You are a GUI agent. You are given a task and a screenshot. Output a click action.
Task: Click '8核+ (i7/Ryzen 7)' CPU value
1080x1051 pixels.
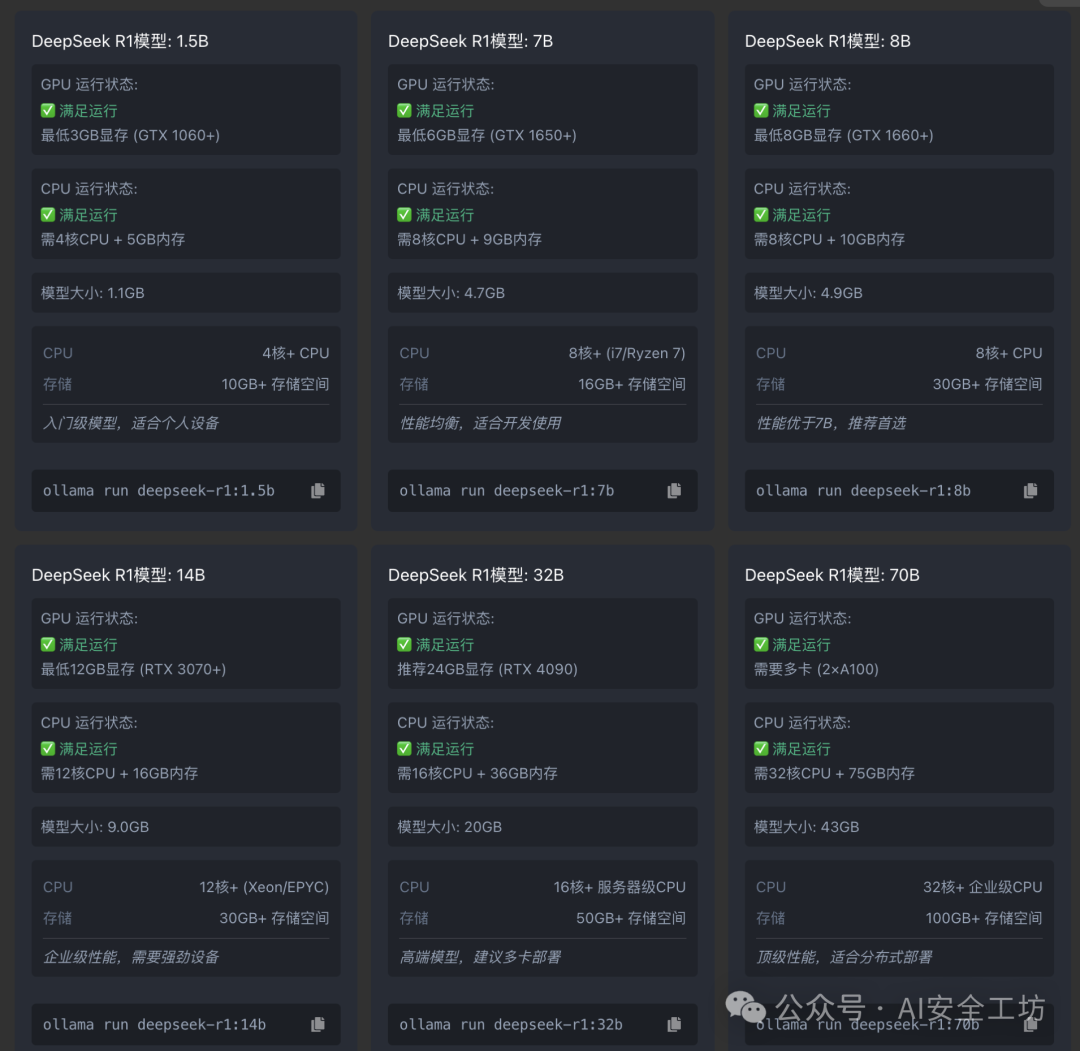[x=627, y=353]
